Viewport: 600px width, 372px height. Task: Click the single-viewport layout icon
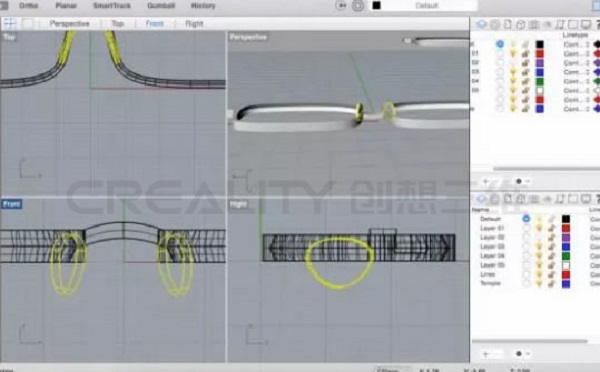(27, 24)
